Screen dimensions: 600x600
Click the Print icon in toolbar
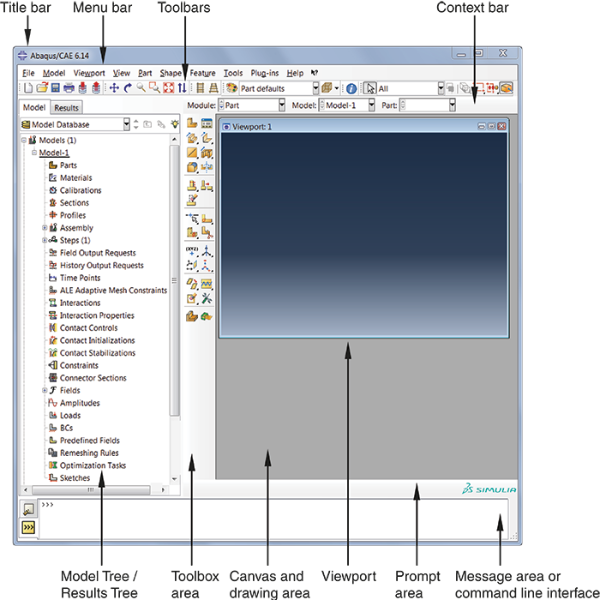(69, 88)
